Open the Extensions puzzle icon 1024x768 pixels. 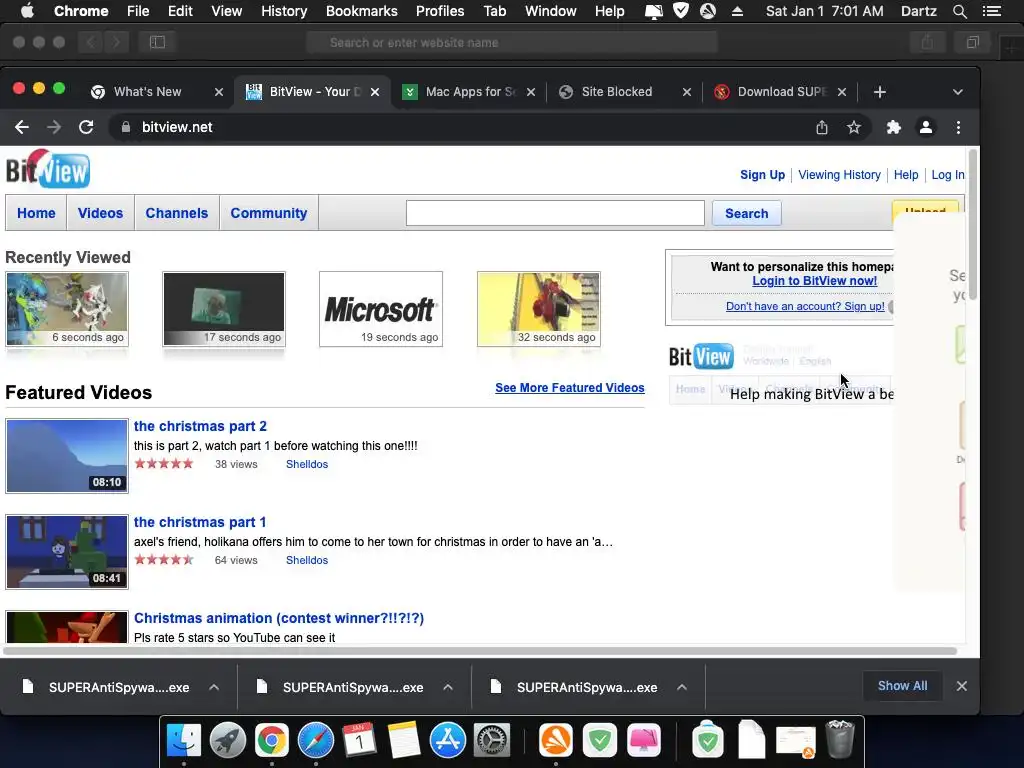click(x=893, y=127)
